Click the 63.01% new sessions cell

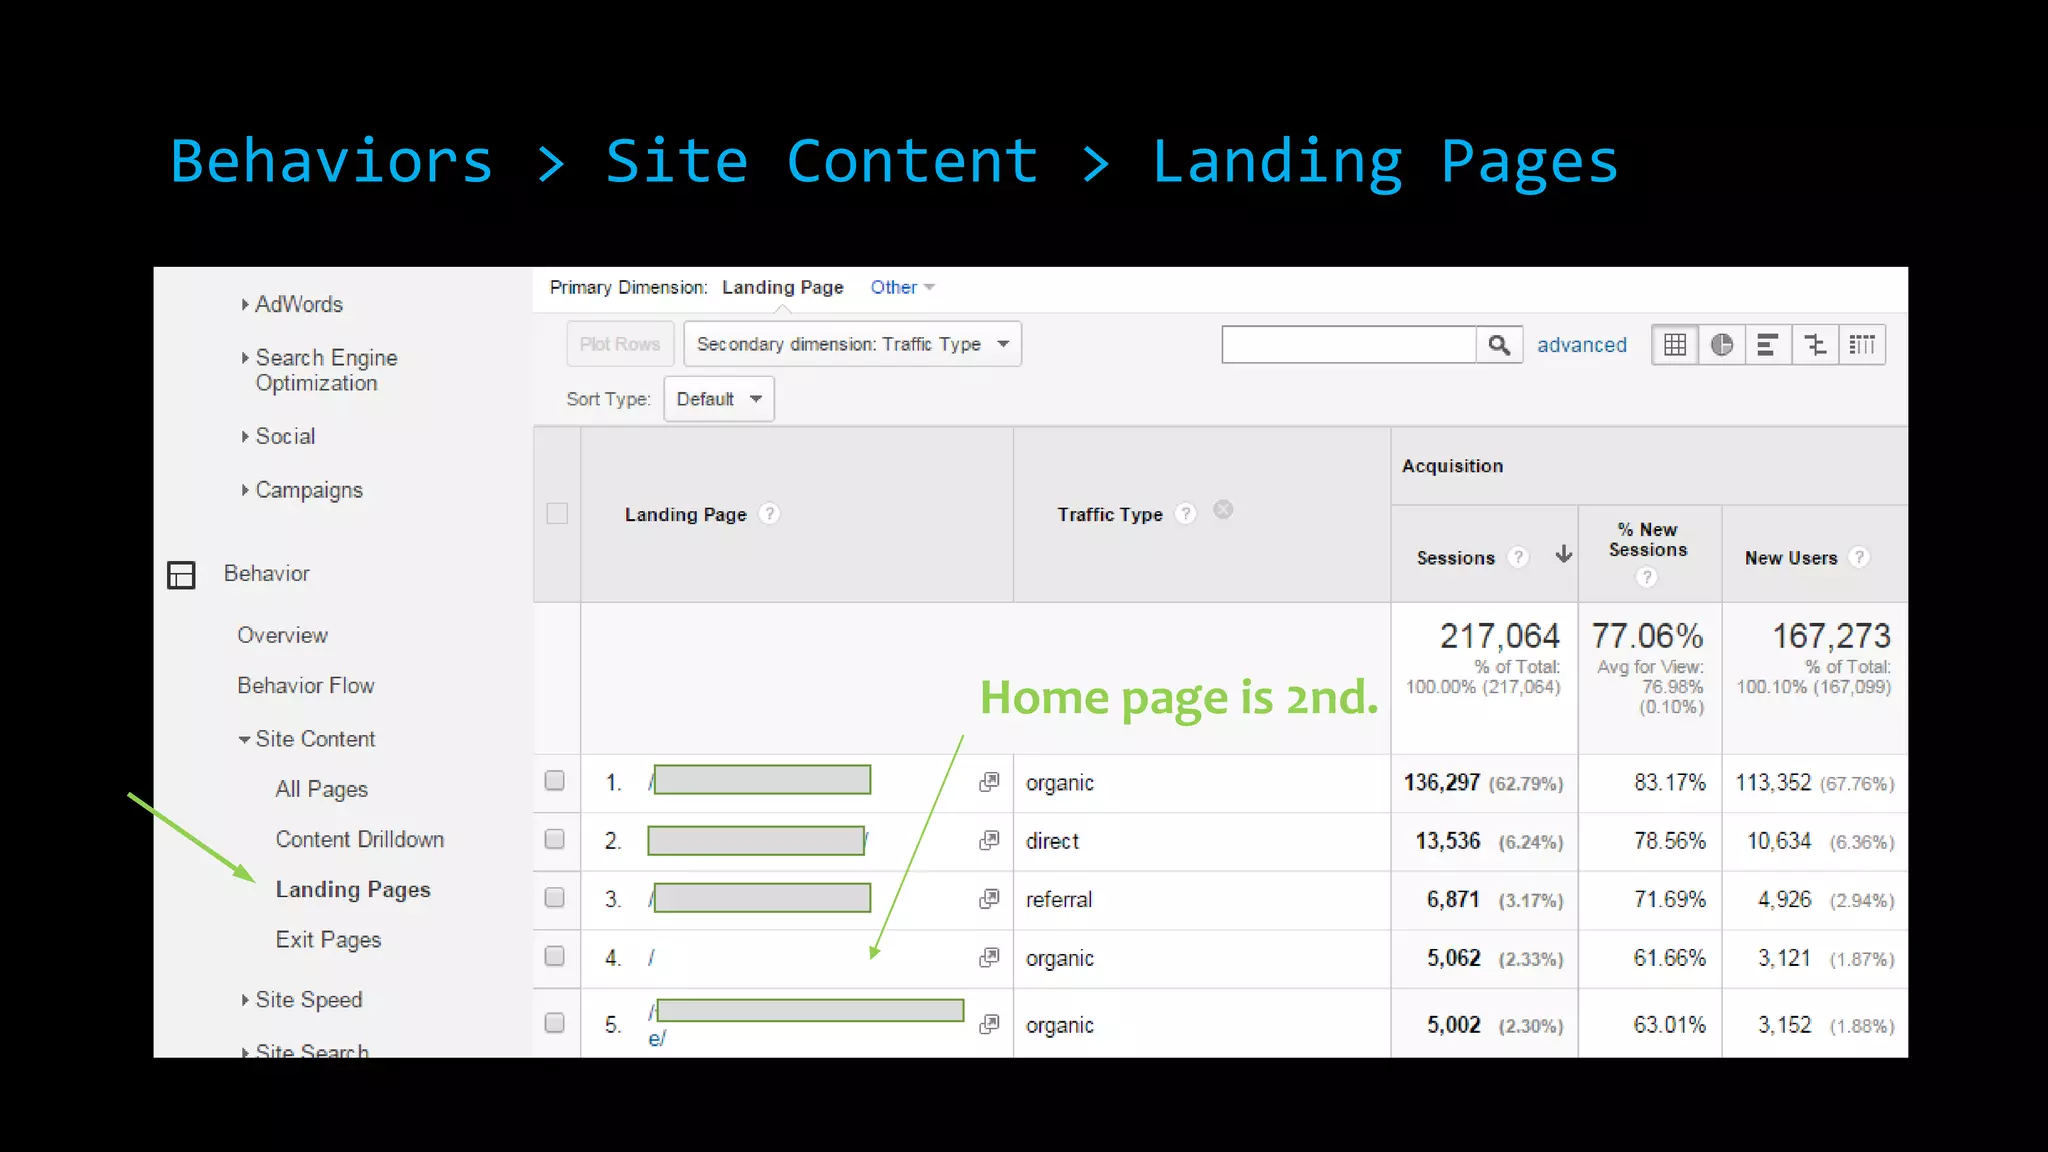pyautogui.click(x=1669, y=1025)
